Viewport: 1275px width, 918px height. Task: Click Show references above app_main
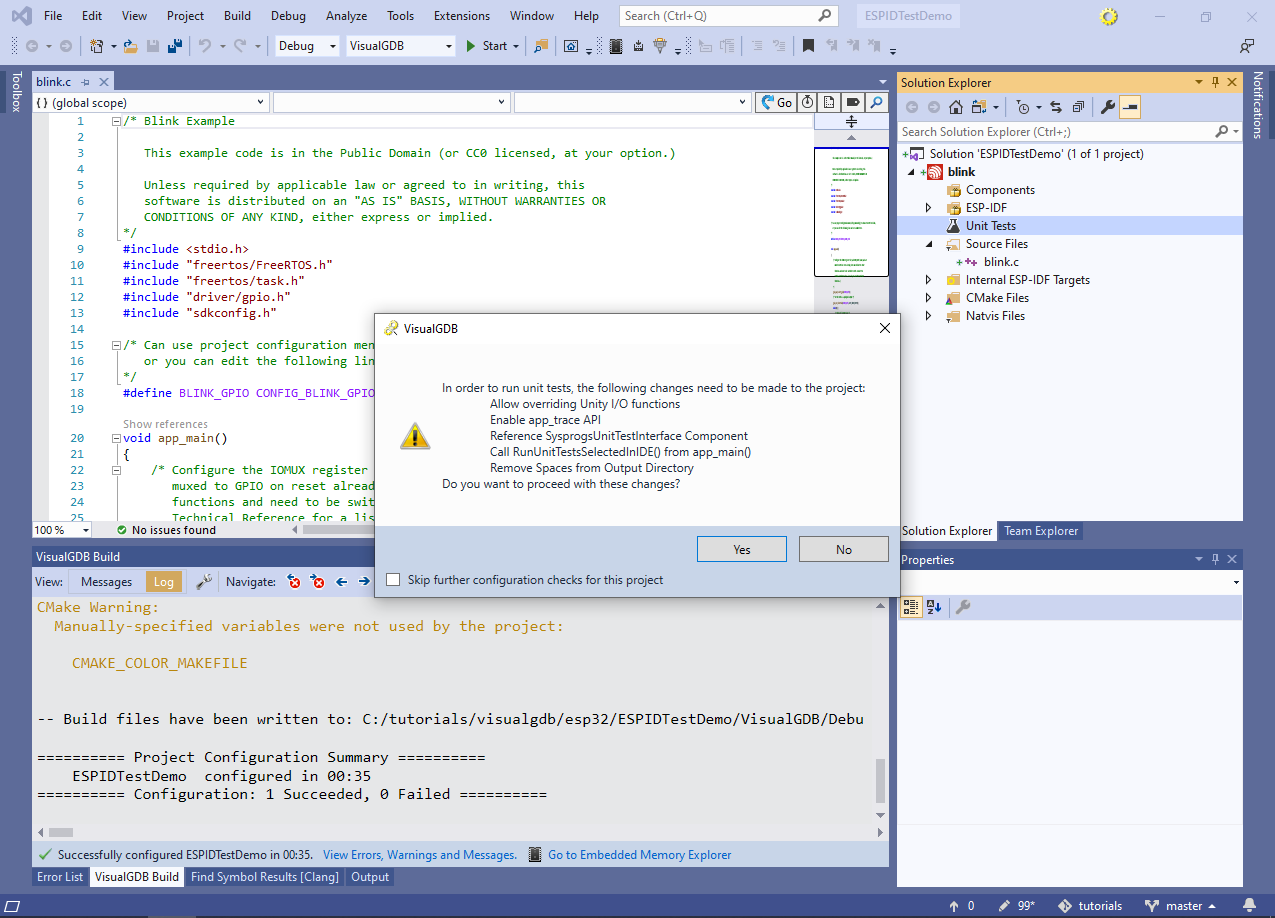pyautogui.click(x=165, y=424)
